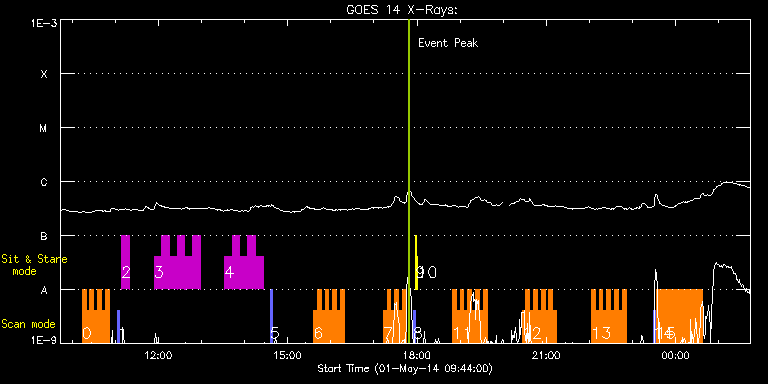Click the 'Sit & Stare mode' label
This screenshot has height=384, width=768.
click(x=34, y=265)
